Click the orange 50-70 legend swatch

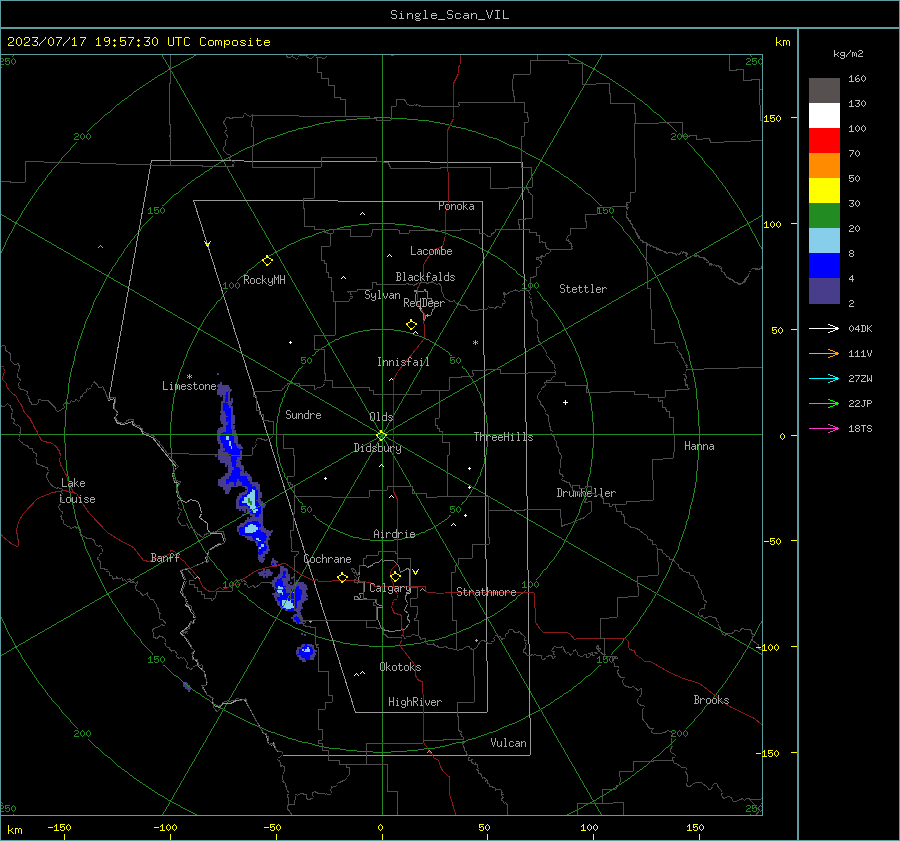(x=824, y=166)
